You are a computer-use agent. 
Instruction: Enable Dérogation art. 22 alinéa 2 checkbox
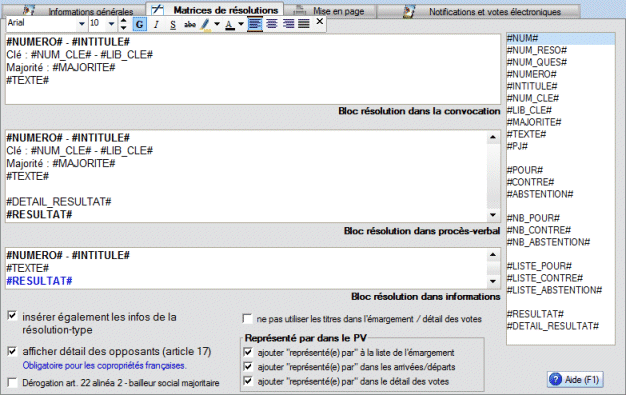coord(12,383)
